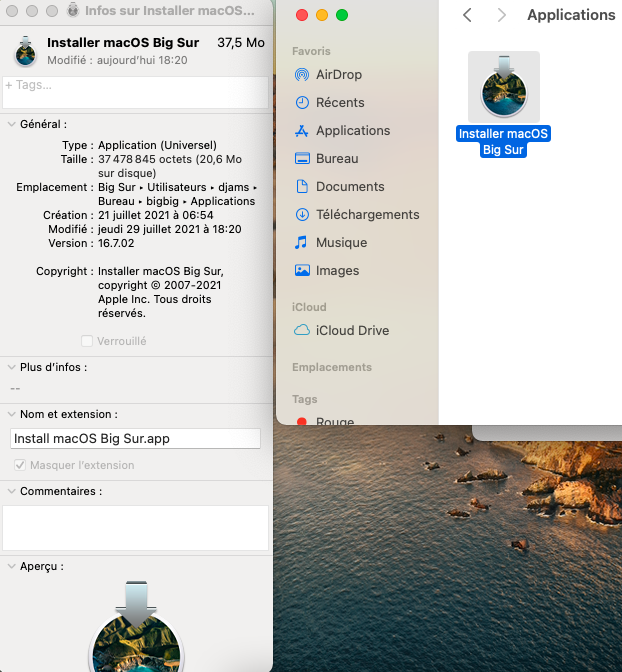Toggle the Masquer l'extension checkbox
The height and width of the screenshot is (672, 622).
coord(20,465)
